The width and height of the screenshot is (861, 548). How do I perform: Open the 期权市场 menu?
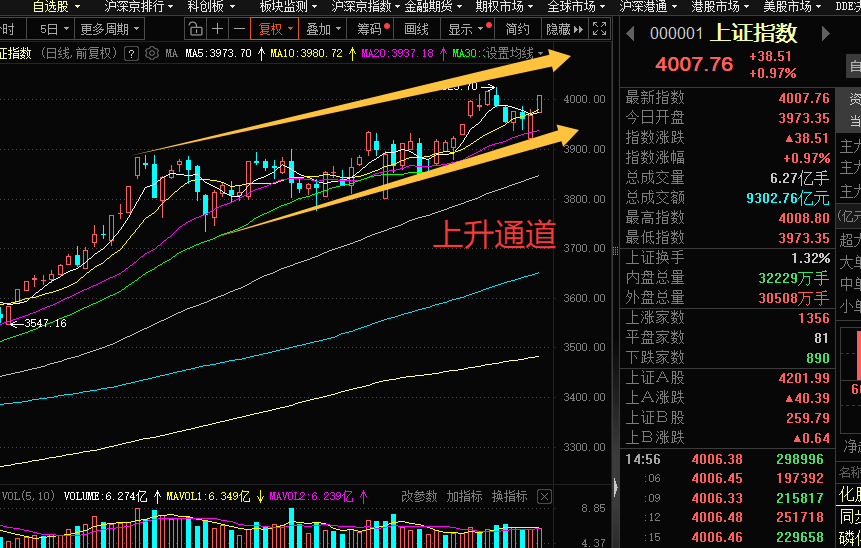coord(504,7)
